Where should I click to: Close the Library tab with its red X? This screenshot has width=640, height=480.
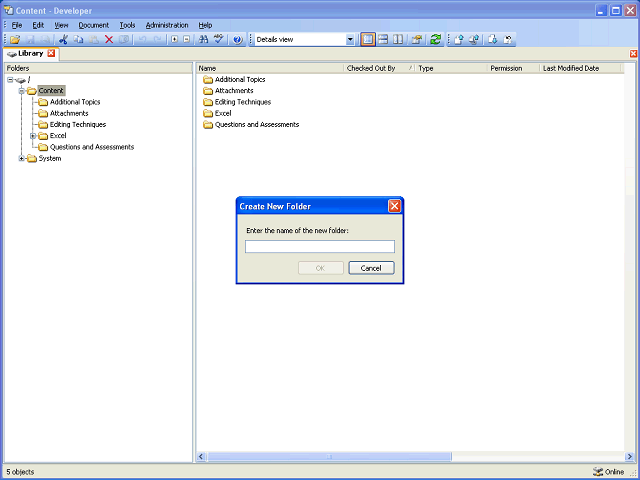(x=51, y=53)
